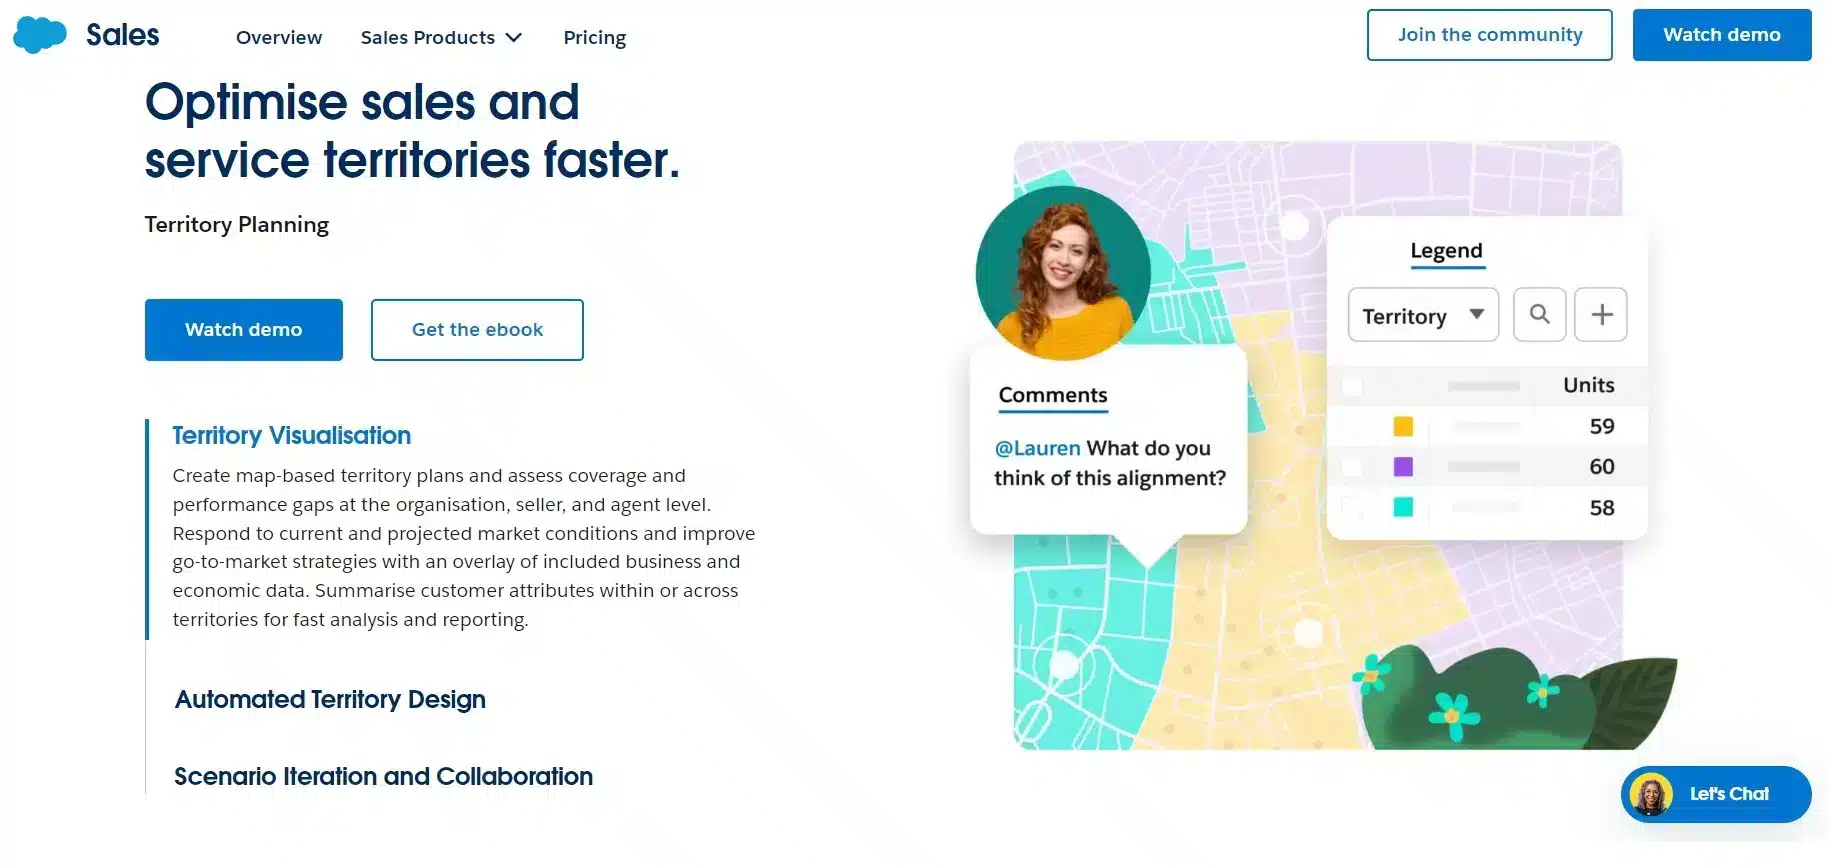Click the Sales heading link

click(123, 35)
